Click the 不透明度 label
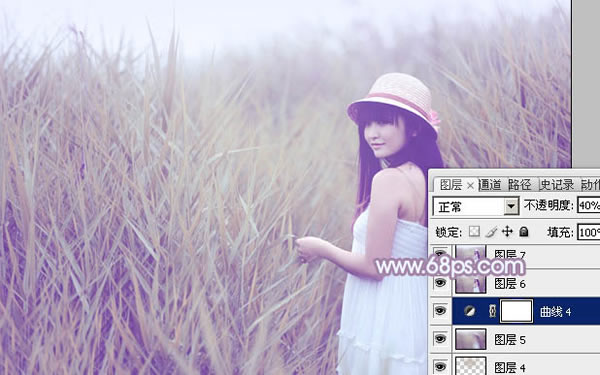 pyautogui.click(x=548, y=206)
